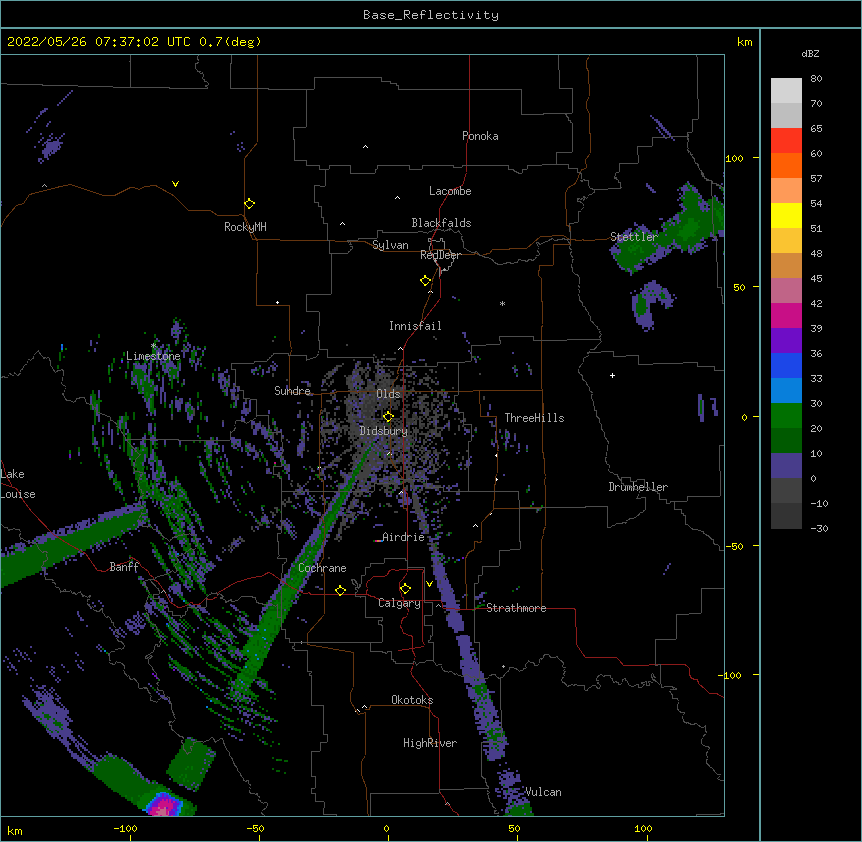Click the Innisfail city label
Screen dimensions: 862x842
tap(415, 326)
